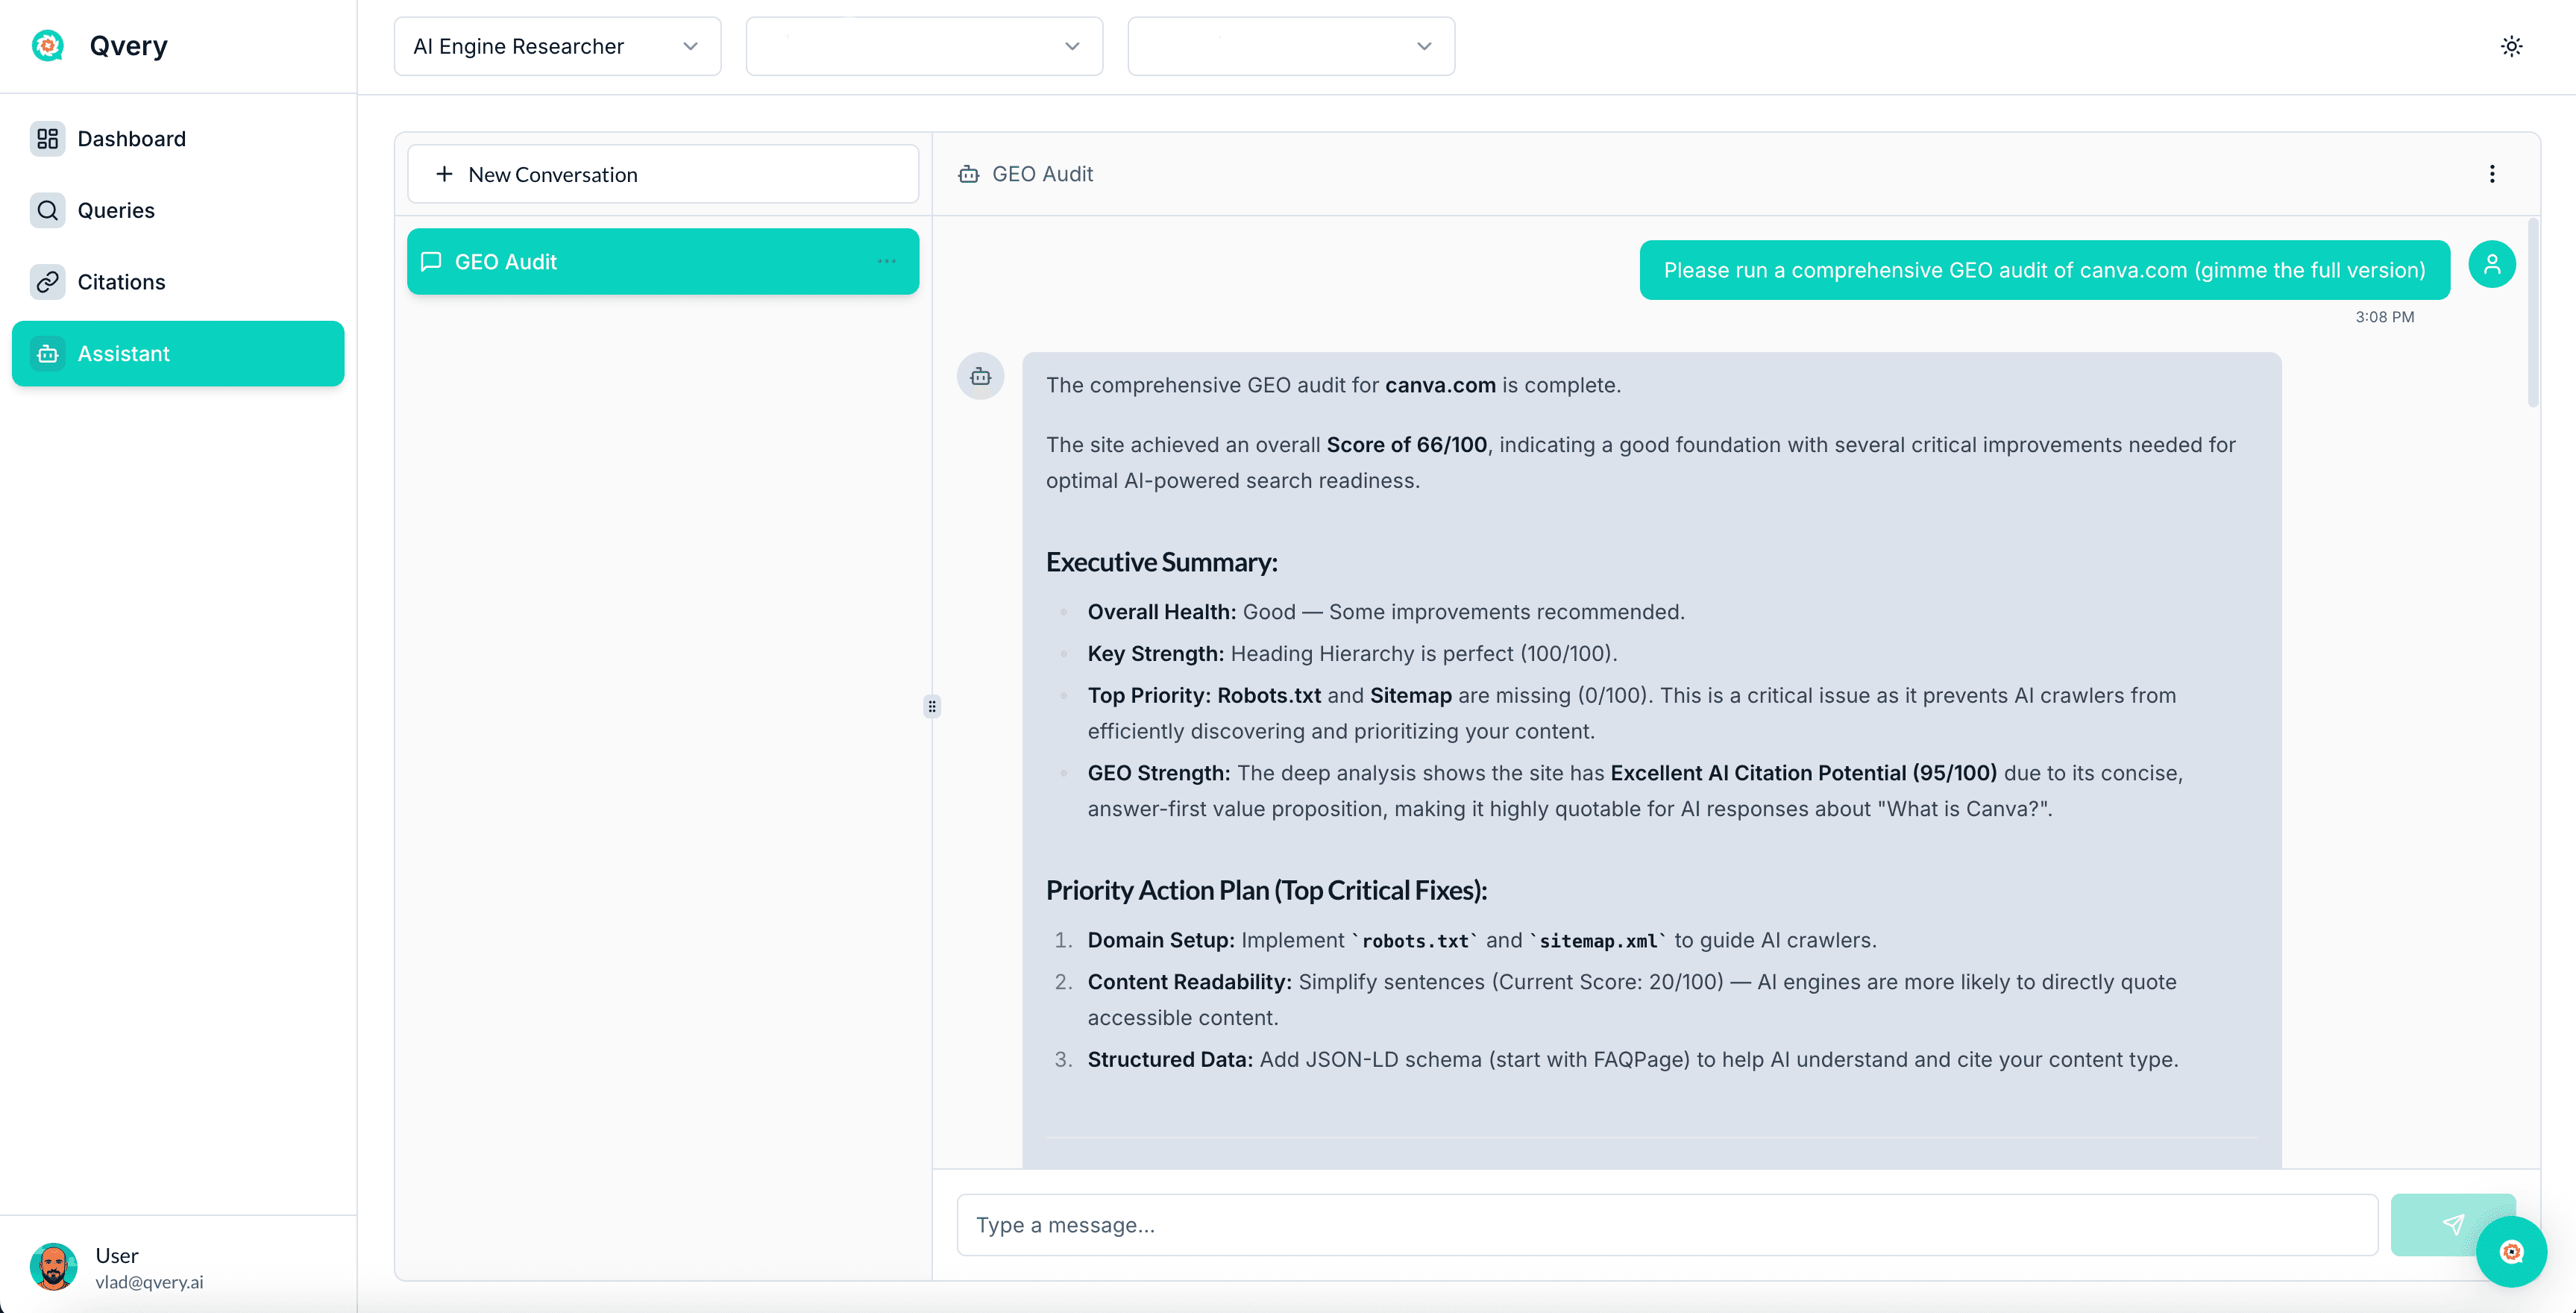Open the Dashboard page
This screenshot has width=2576, height=1313.
coord(131,139)
